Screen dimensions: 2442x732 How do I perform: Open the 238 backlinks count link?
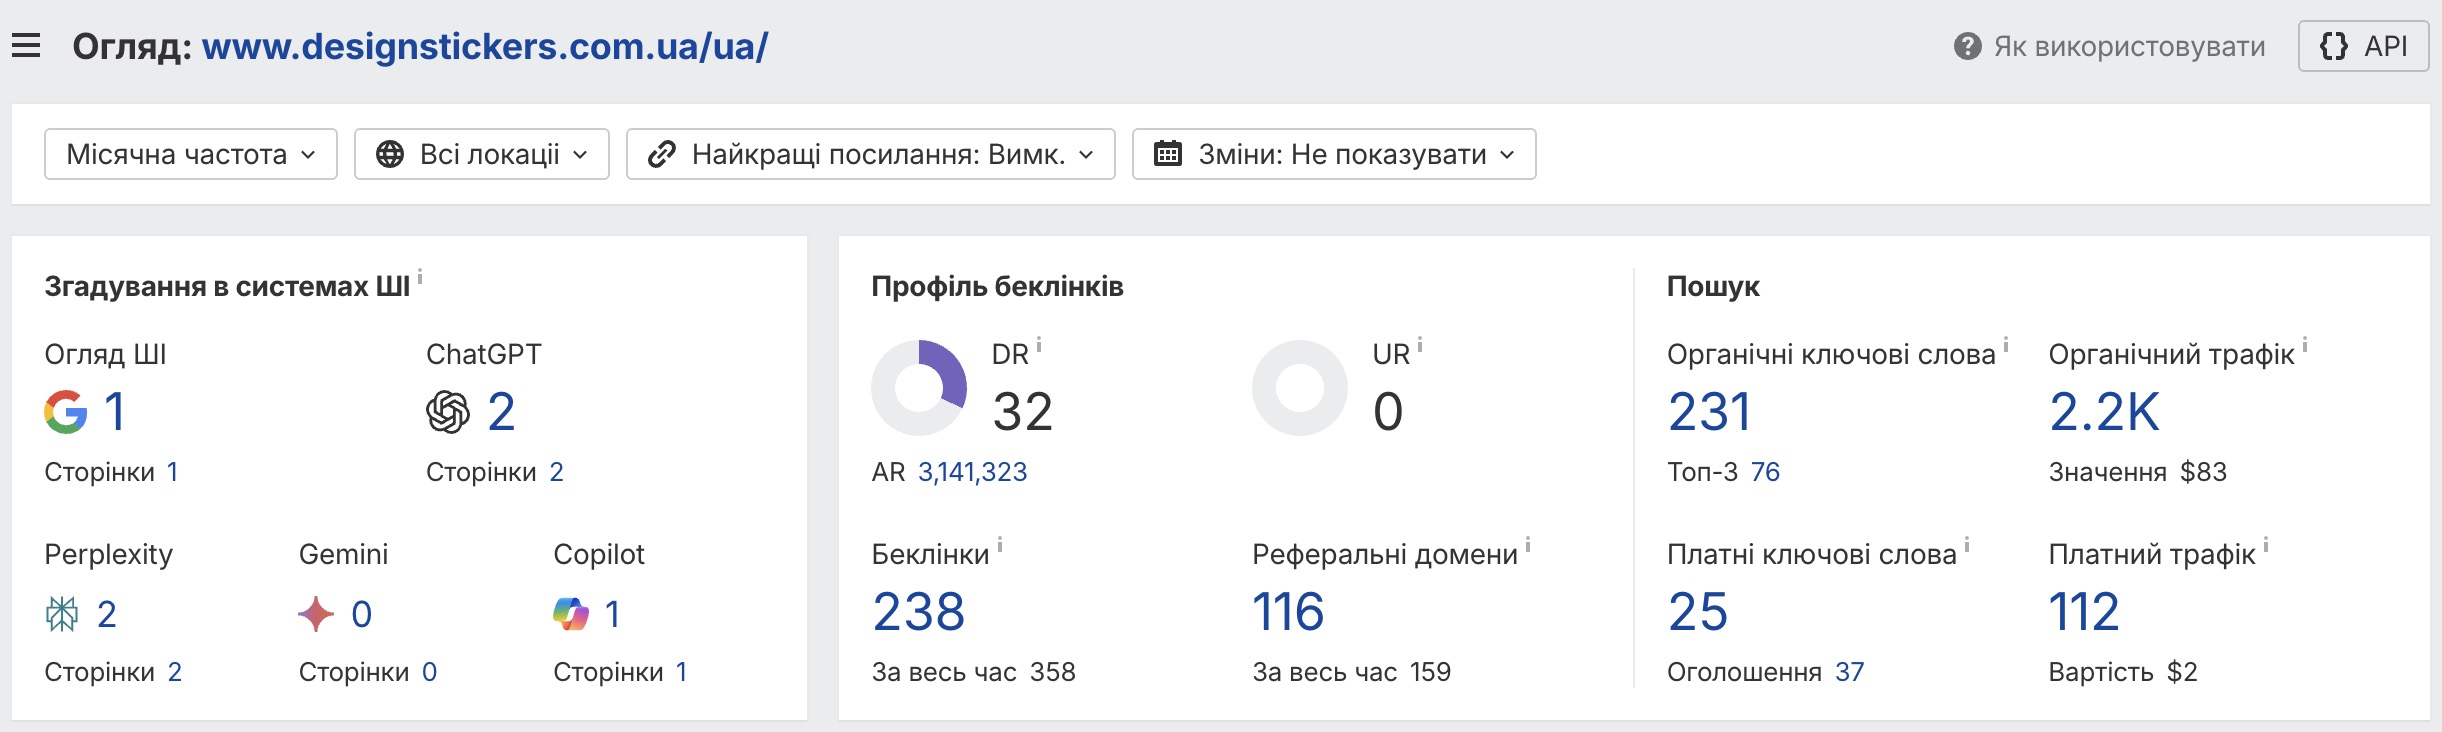[918, 612]
